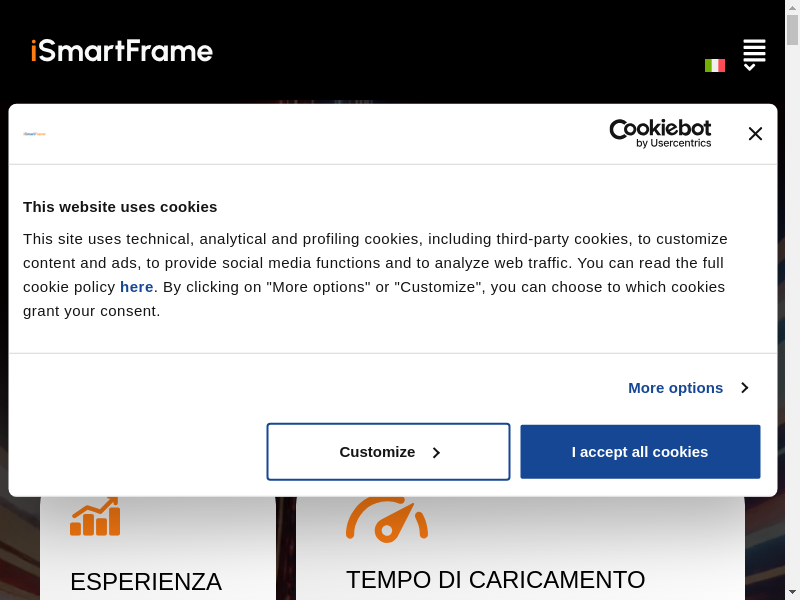Image resolution: width=800 pixels, height=600 pixels.
Task: Click the arrow inside the Customize button
Action: pos(436,453)
